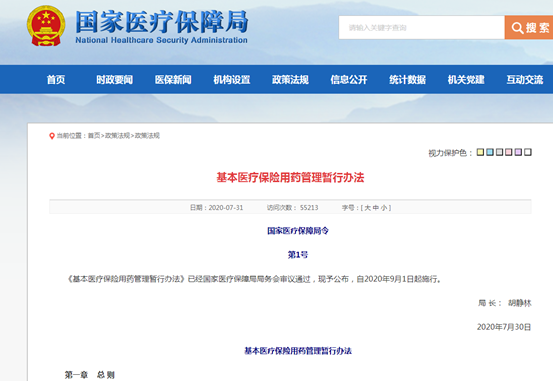Set font size to 大
The height and width of the screenshot is (381, 553).
[x=367, y=208]
